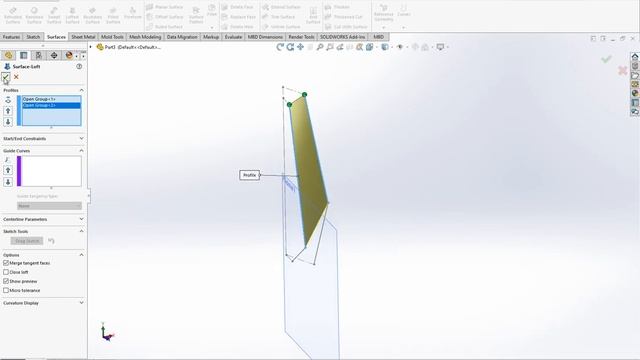This screenshot has width=640, height=360.
Task: Move selected profile up in Profiles list
Action: pyautogui.click(x=8, y=111)
